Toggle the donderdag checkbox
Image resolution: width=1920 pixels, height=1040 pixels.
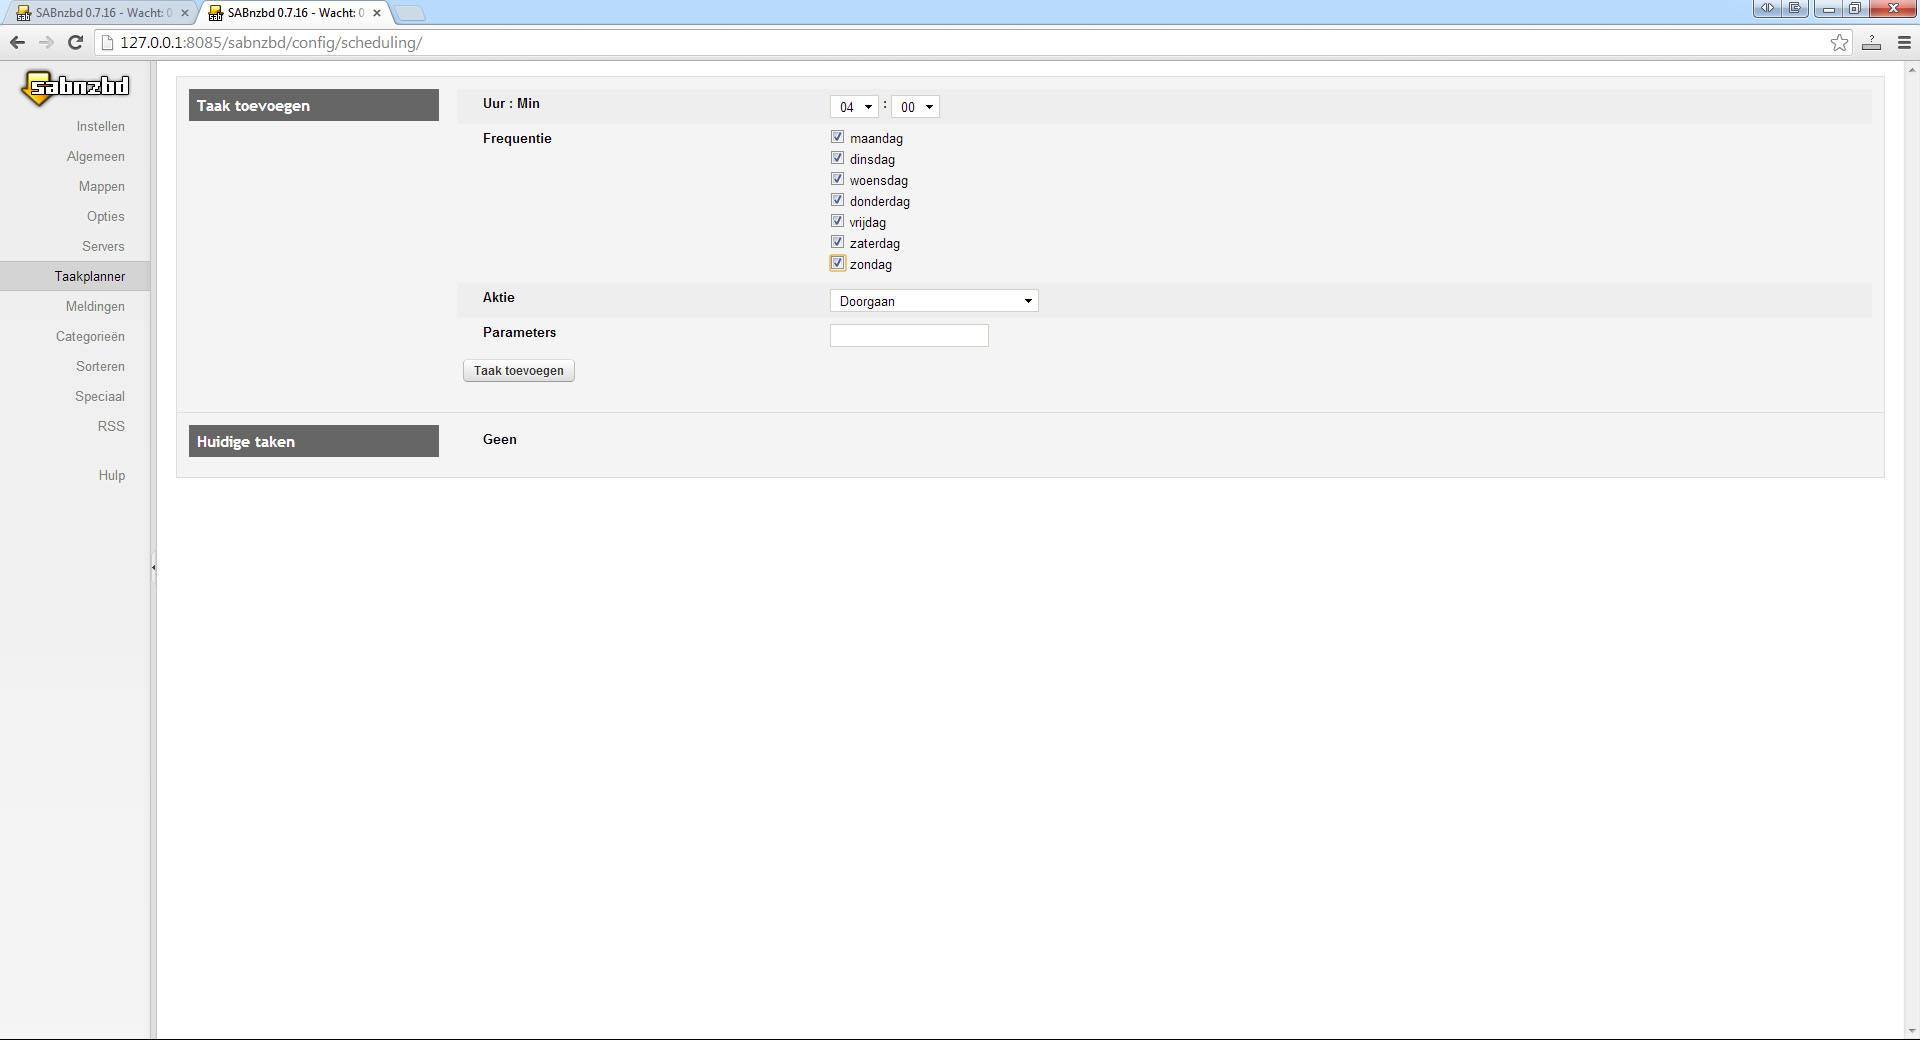[x=837, y=200]
